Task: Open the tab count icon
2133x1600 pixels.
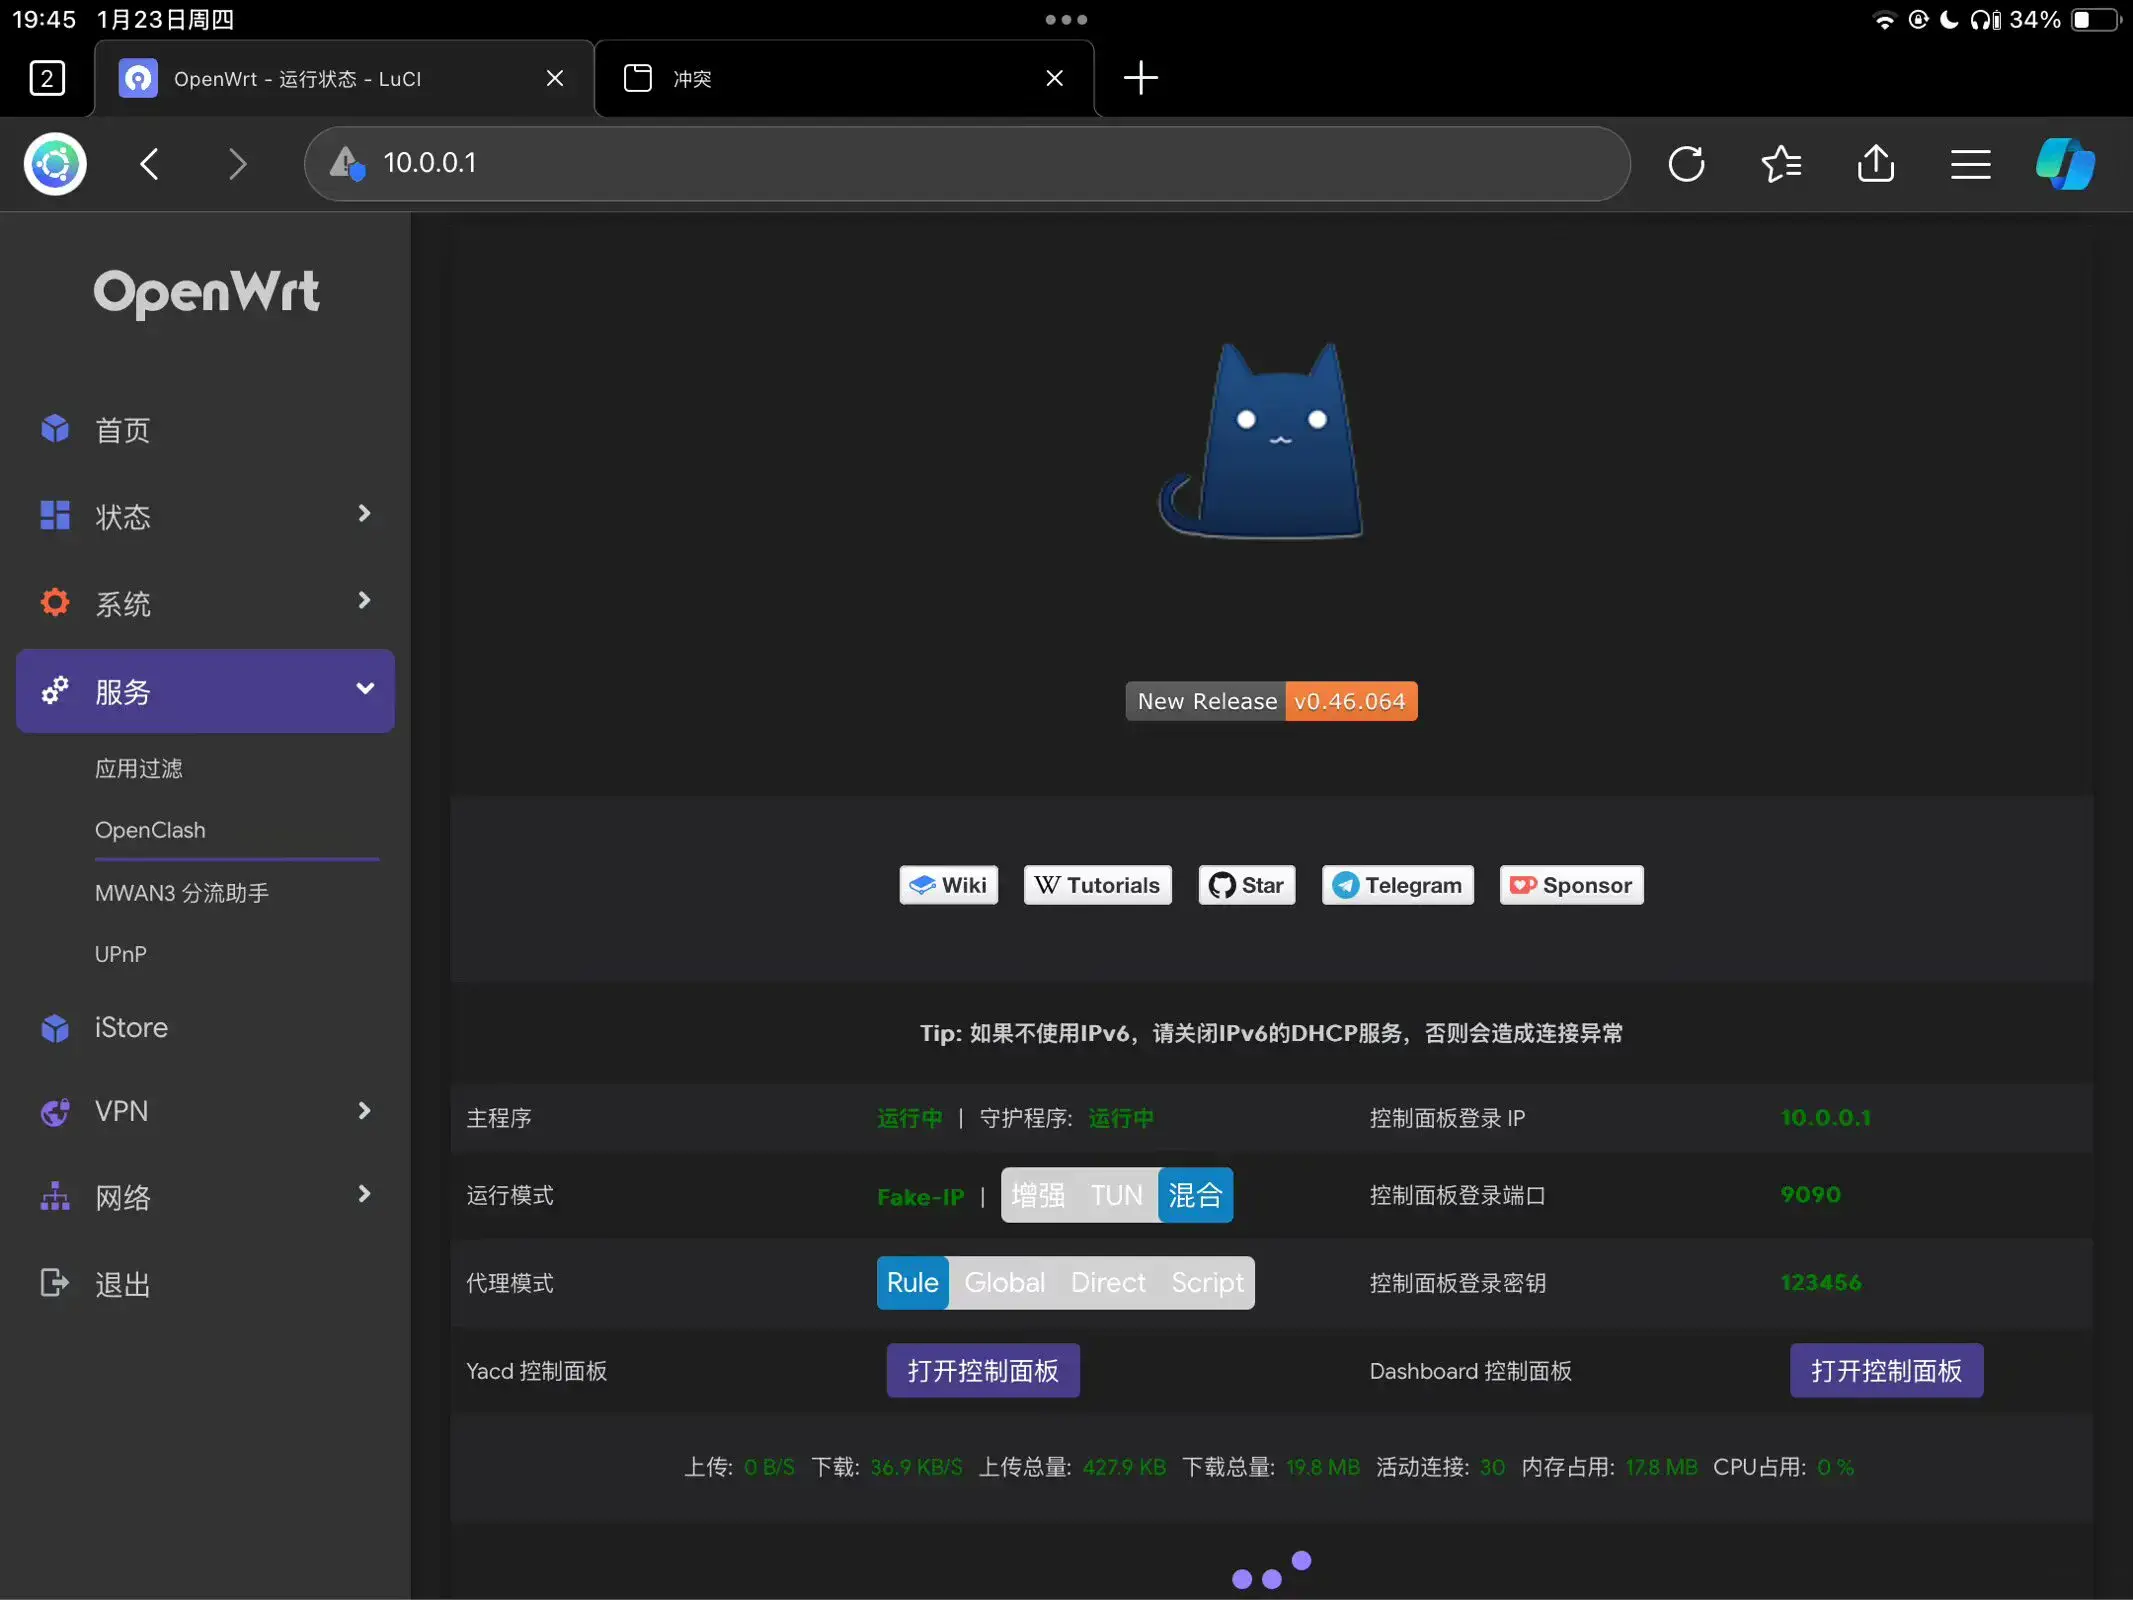Action: pos(47,78)
